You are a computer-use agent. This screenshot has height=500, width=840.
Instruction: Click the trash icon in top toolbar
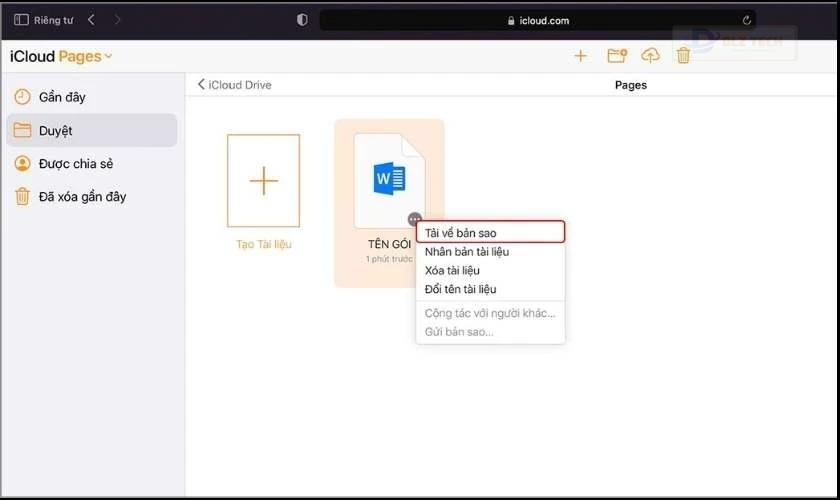click(x=683, y=55)
